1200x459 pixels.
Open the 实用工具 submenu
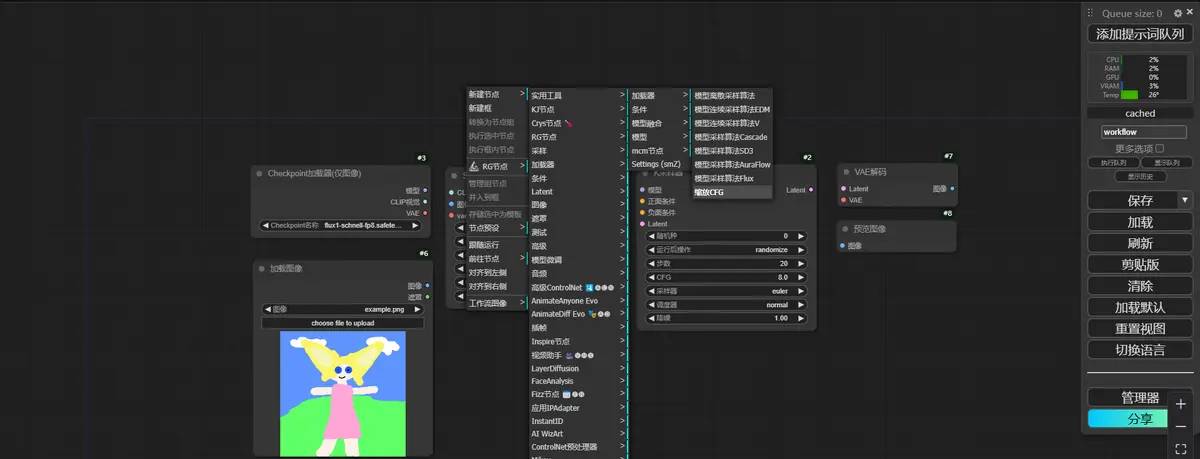click(577, 96)
